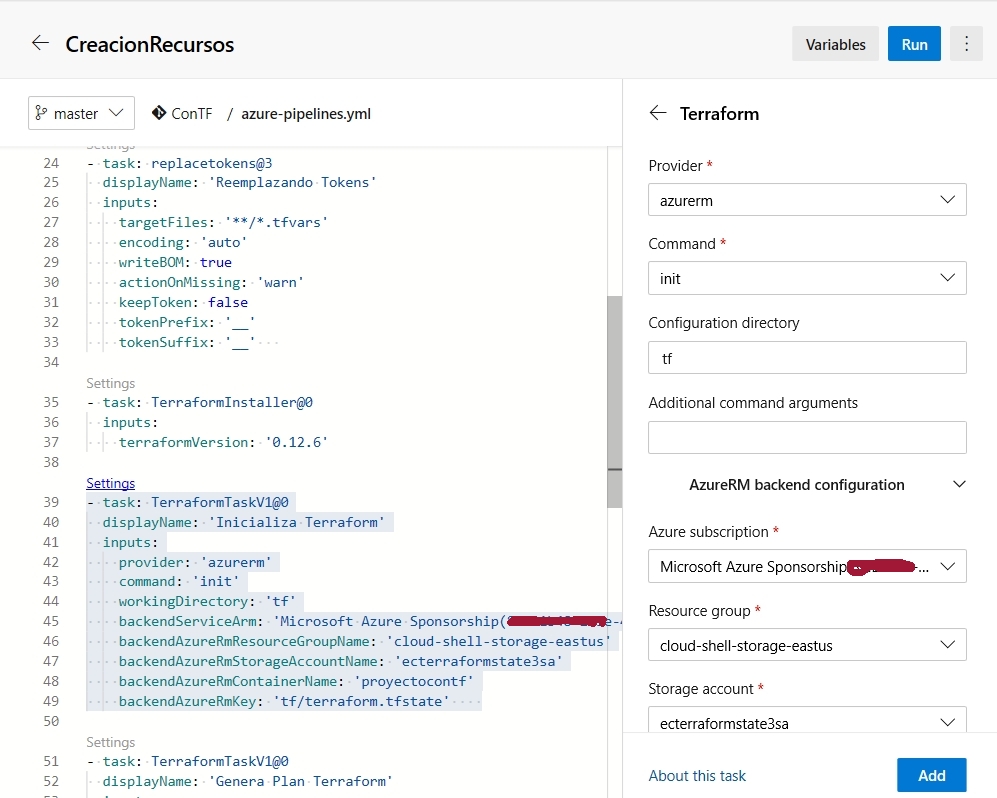
Task: Go back using the arrow beside CreacionRecursos
Action: tap(40, 43)
